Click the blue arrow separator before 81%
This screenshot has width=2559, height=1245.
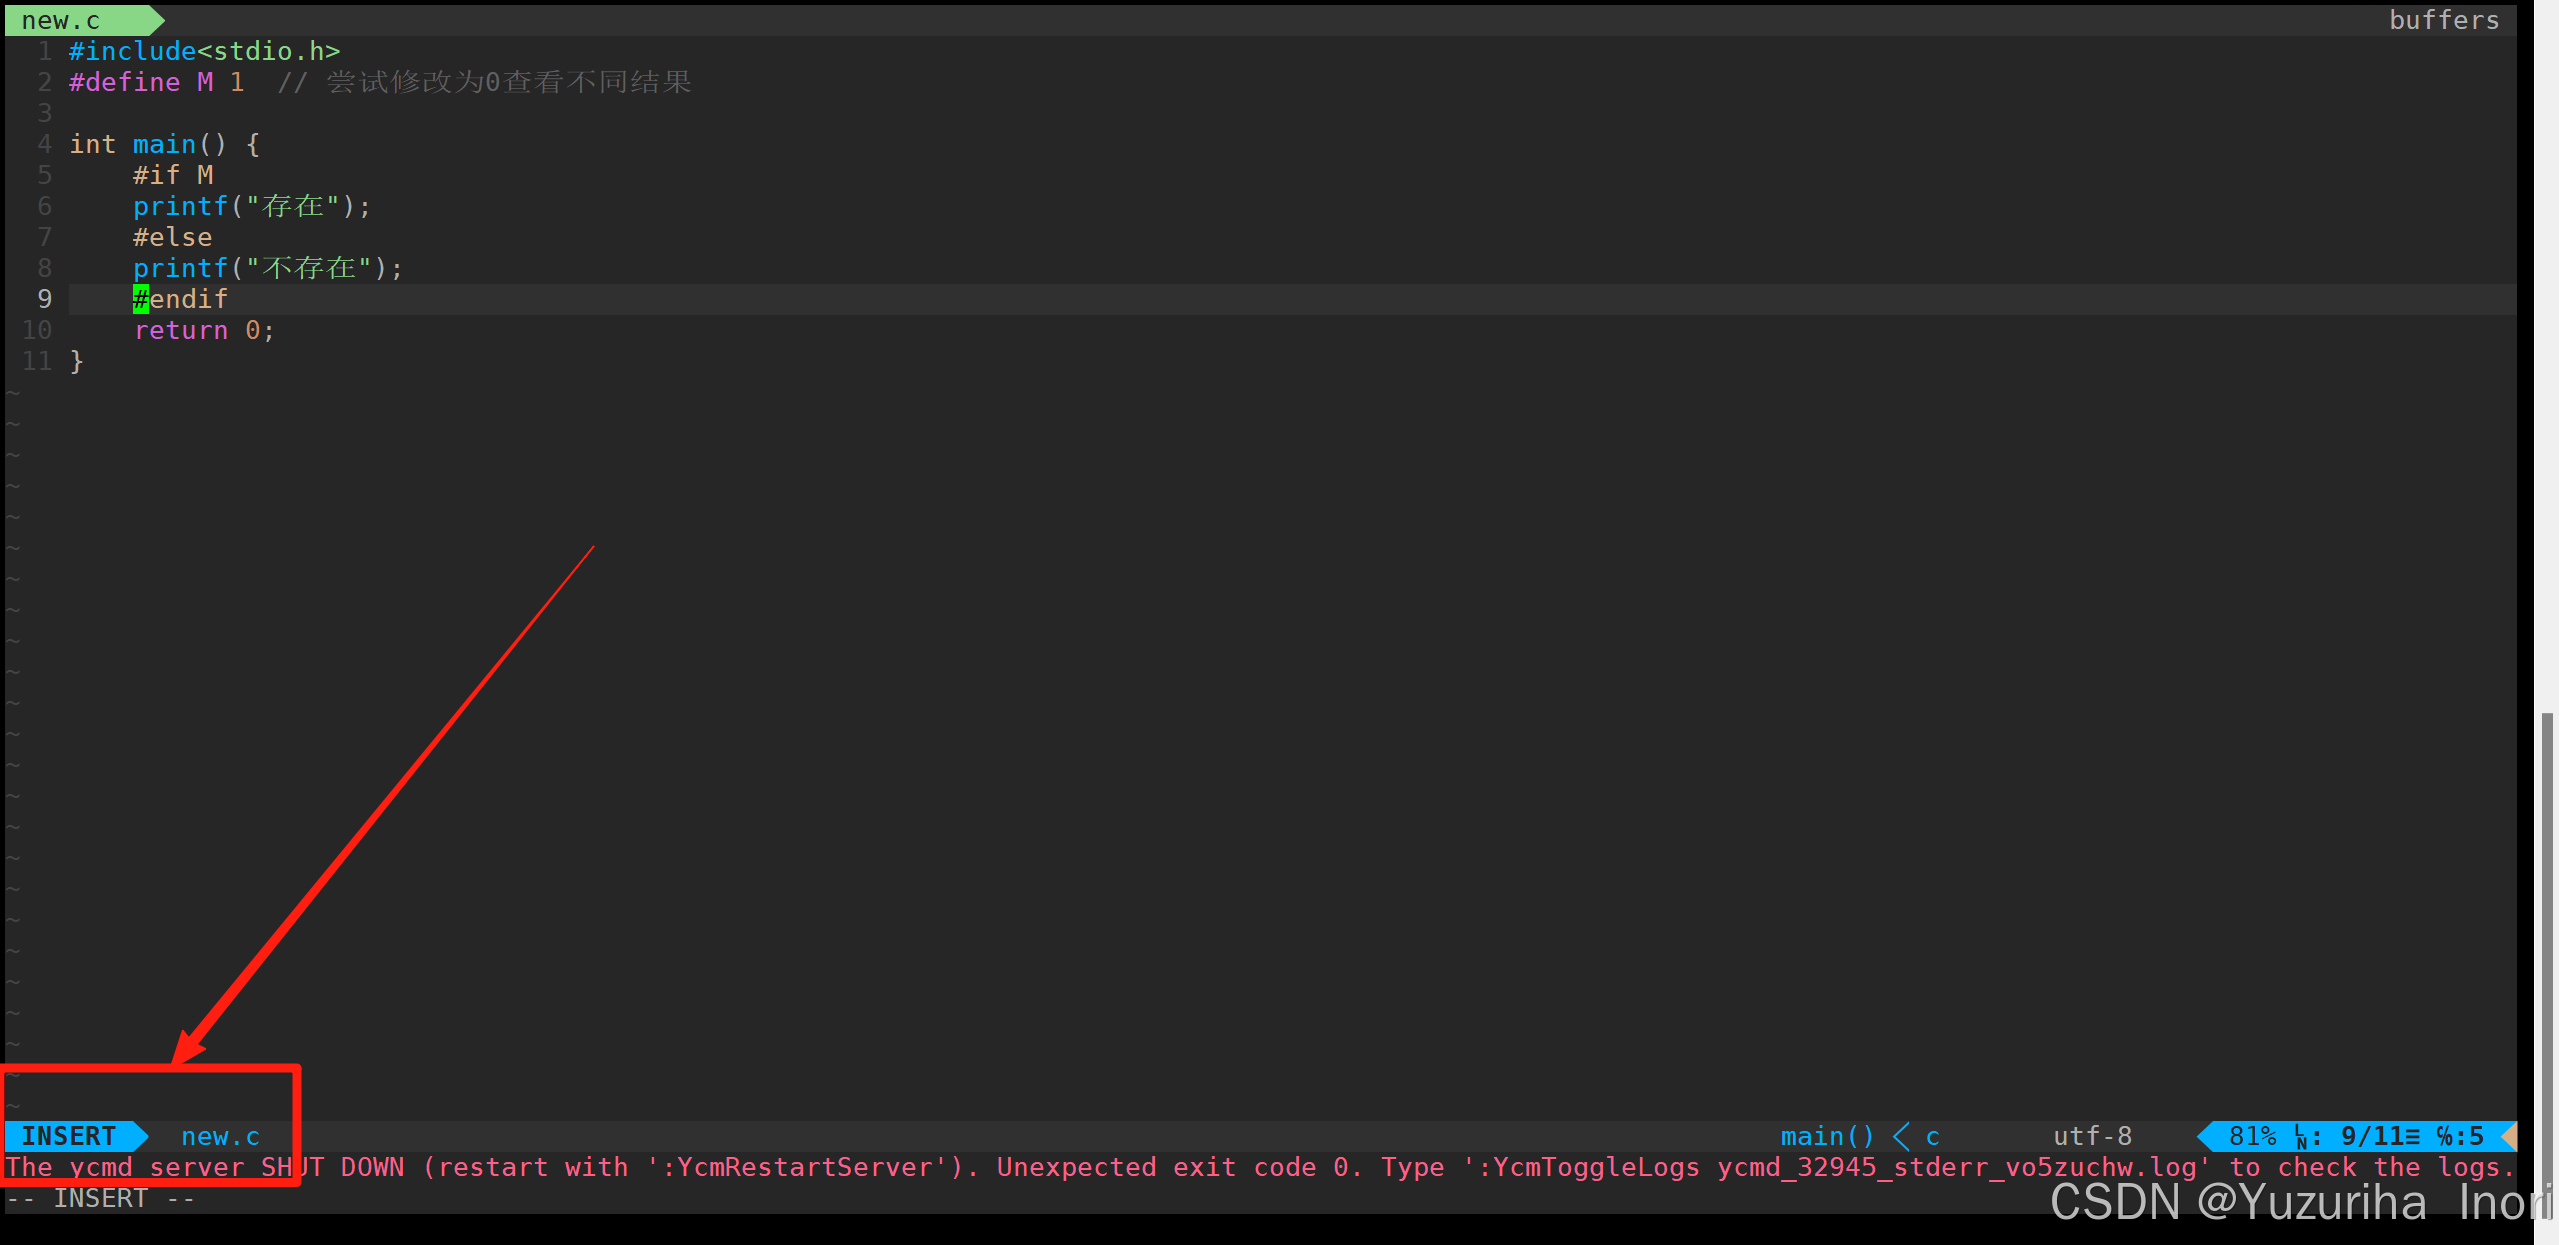(x=2206, y=1135)
